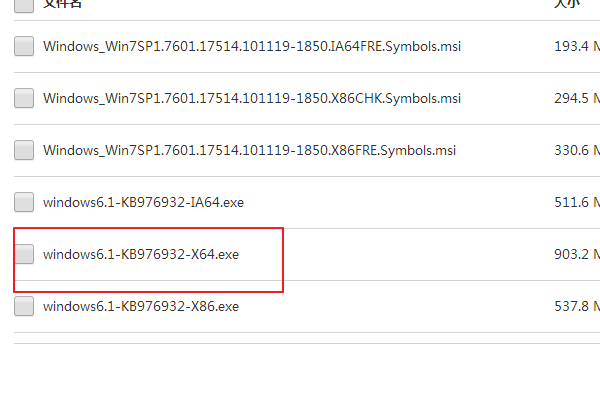Select the 294.5 M size cell

[576, 98]
